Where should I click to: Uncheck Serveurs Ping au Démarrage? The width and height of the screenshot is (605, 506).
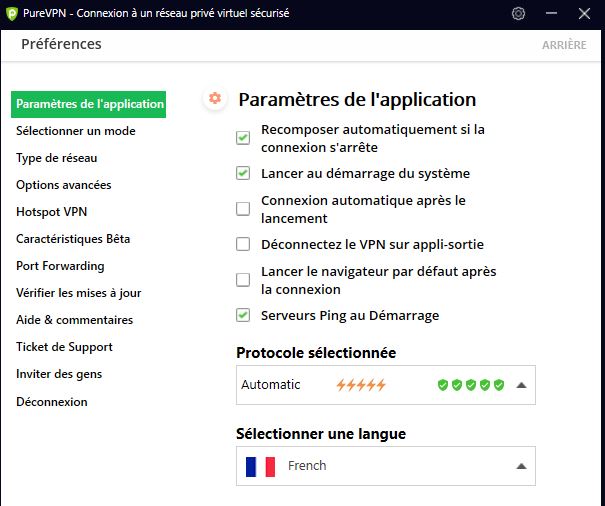click(x=243, y=315)
